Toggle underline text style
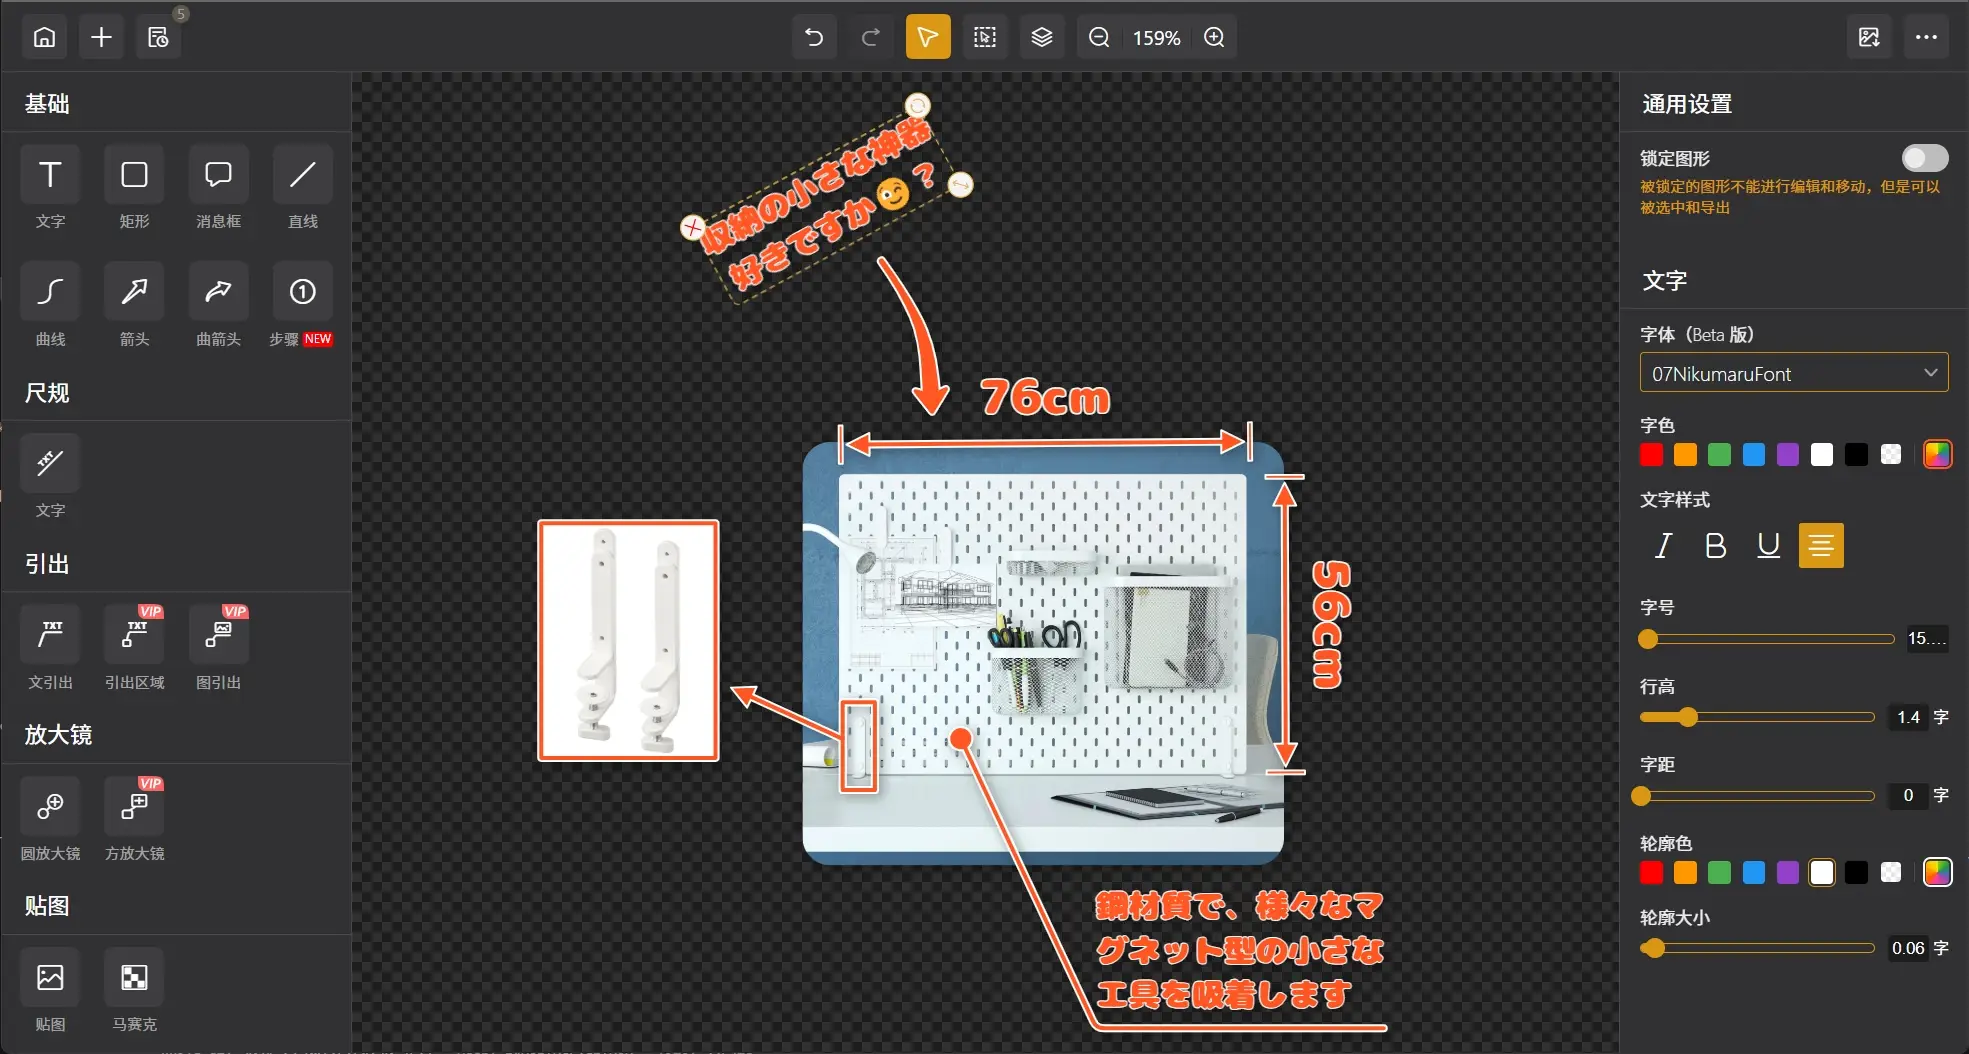The image size is (1969, 1054). click(1768, 545)
